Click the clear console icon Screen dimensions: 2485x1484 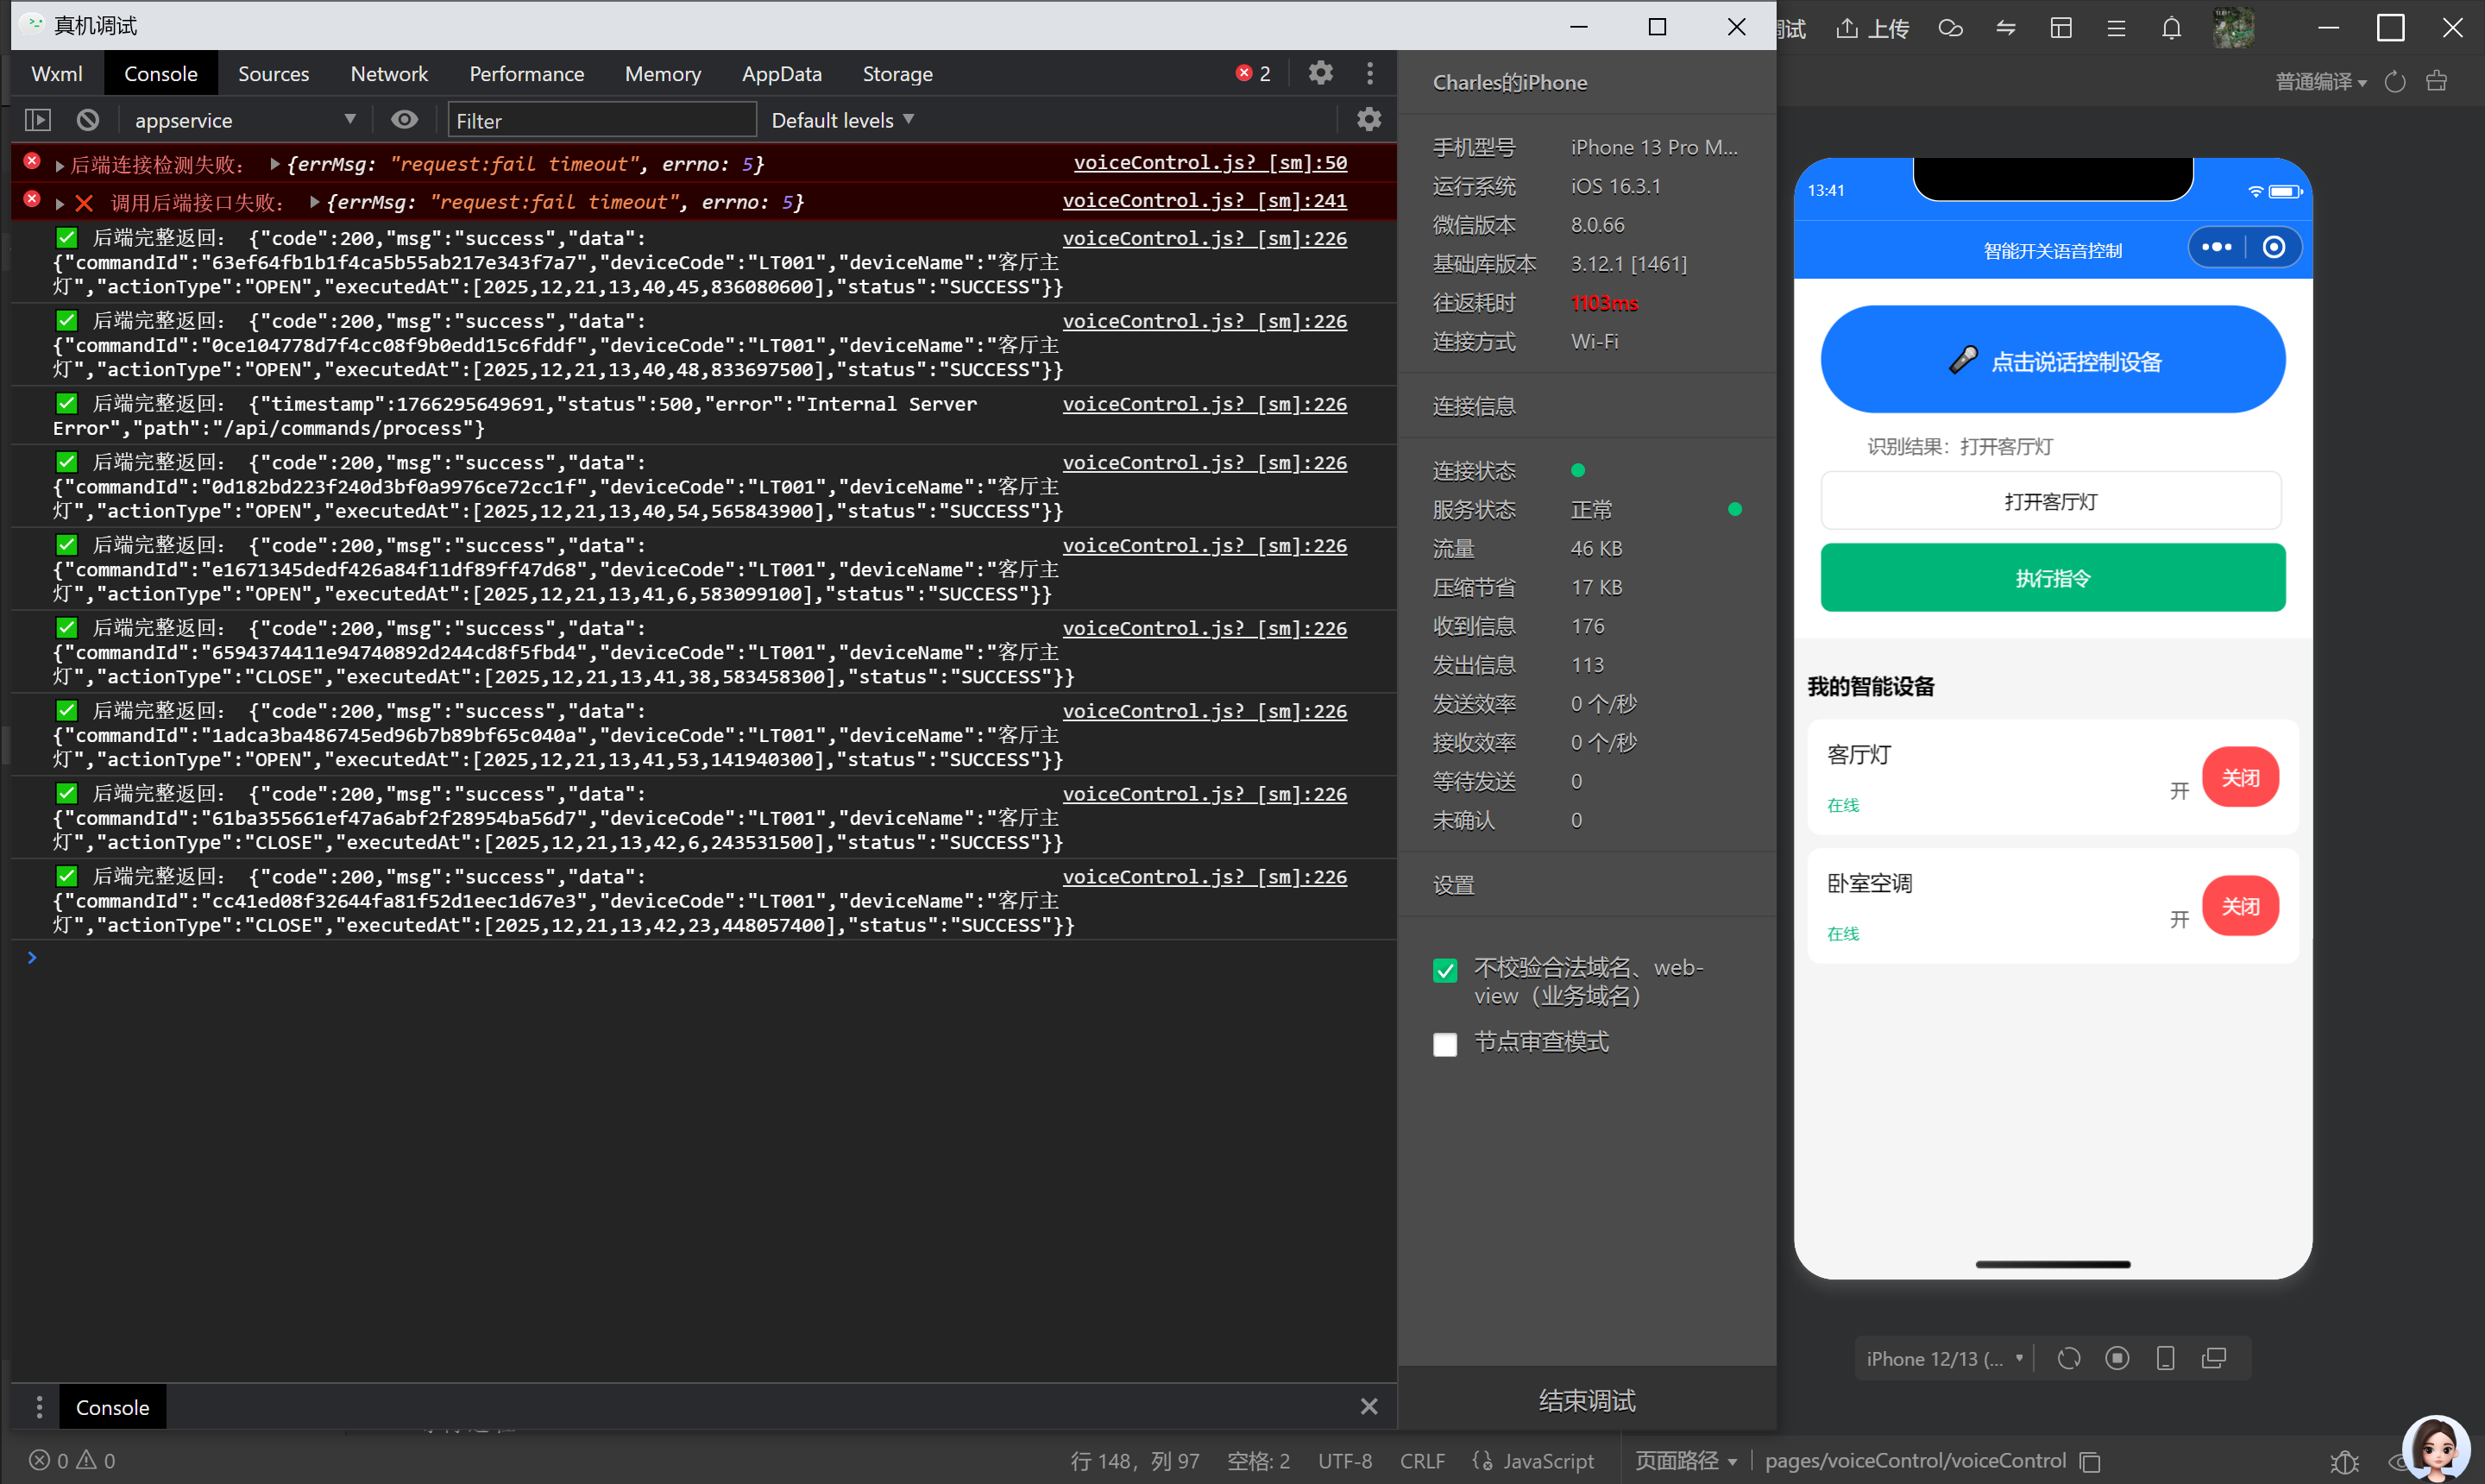(x=88, y=120)
